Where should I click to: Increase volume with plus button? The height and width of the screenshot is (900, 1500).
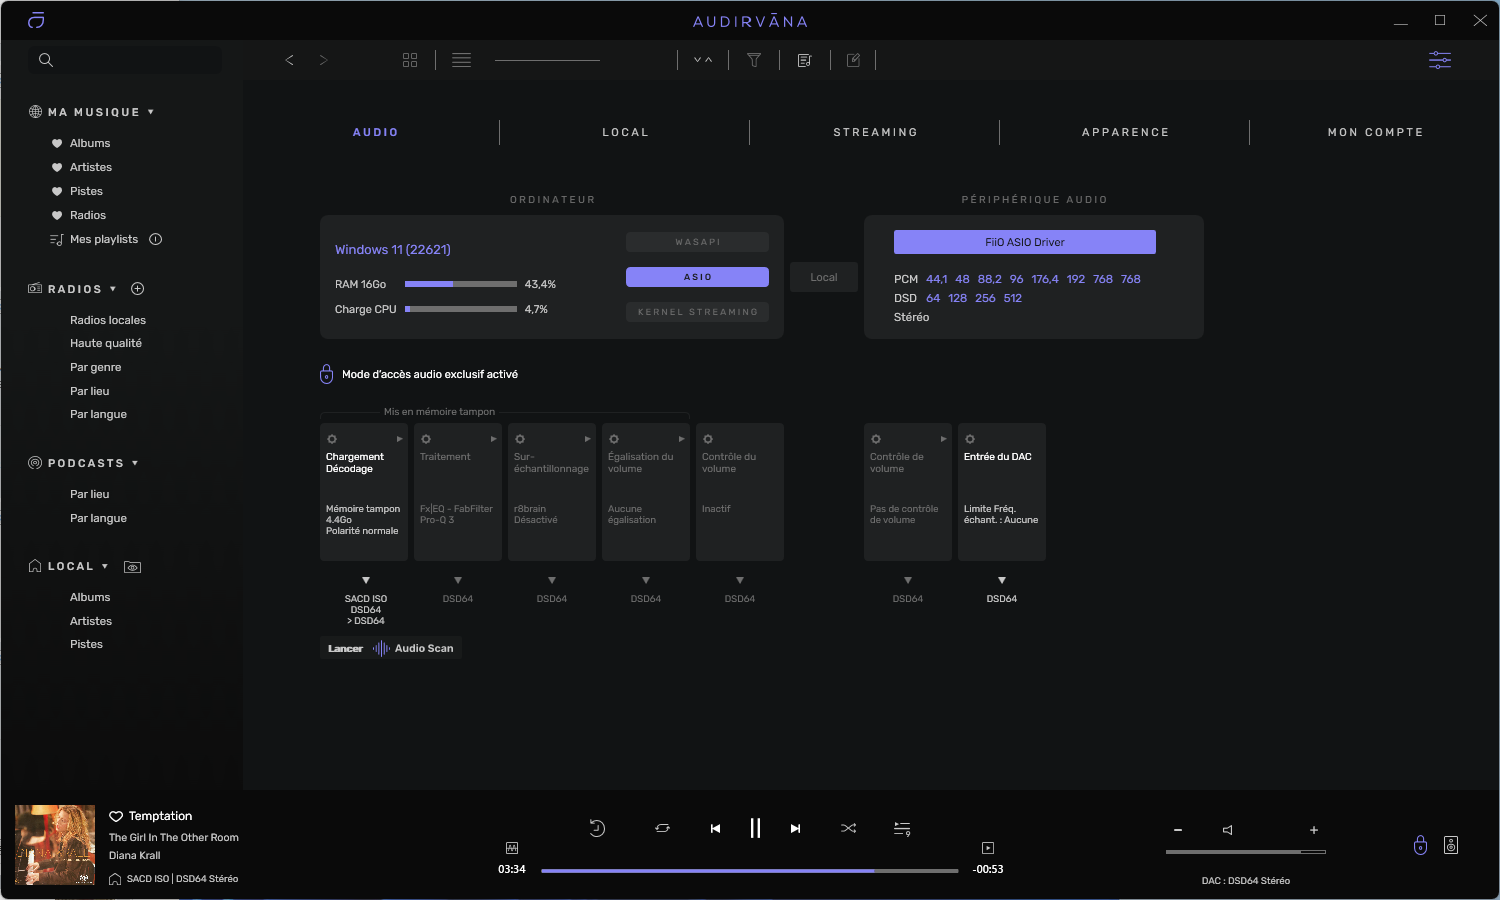[1314, 830]
